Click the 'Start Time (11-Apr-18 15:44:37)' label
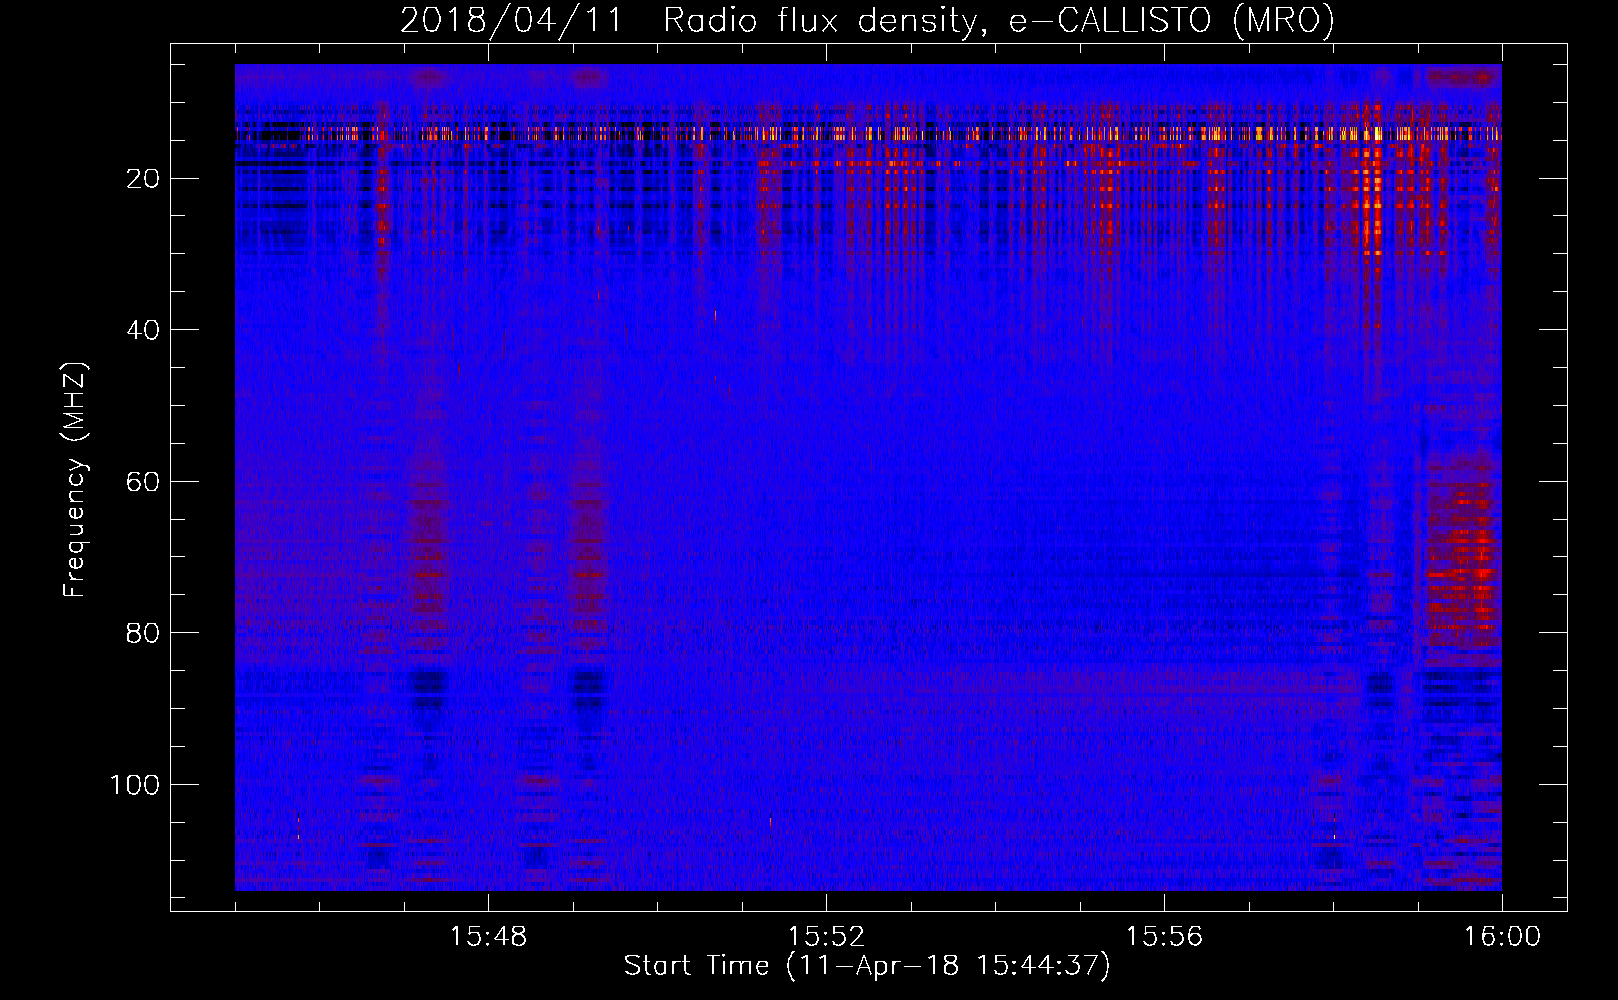 pyautogui.click(x=867, y=966)
